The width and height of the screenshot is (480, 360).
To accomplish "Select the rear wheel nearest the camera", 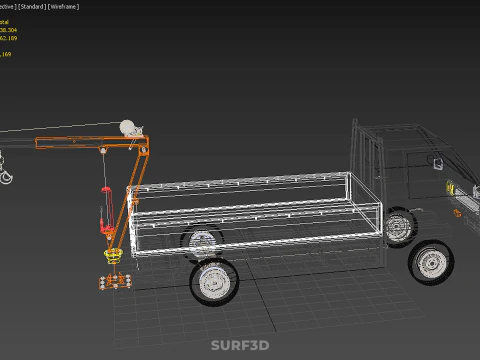I will point(214,282).
